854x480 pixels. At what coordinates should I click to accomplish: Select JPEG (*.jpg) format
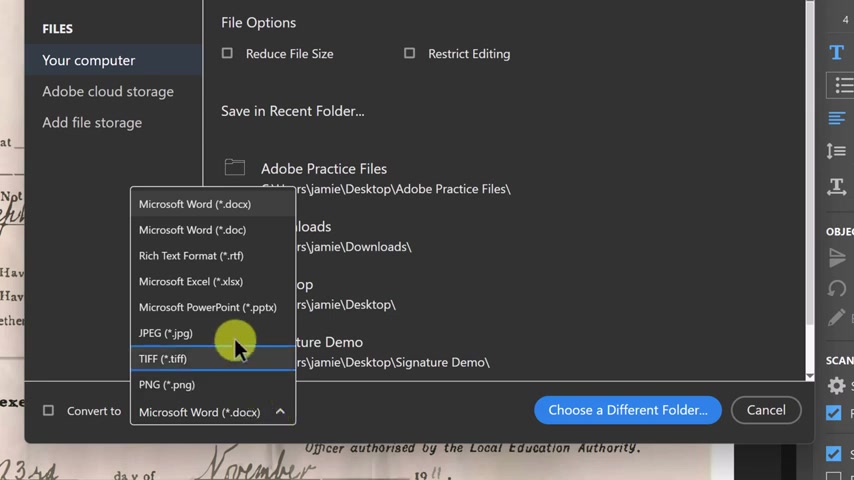213,333
